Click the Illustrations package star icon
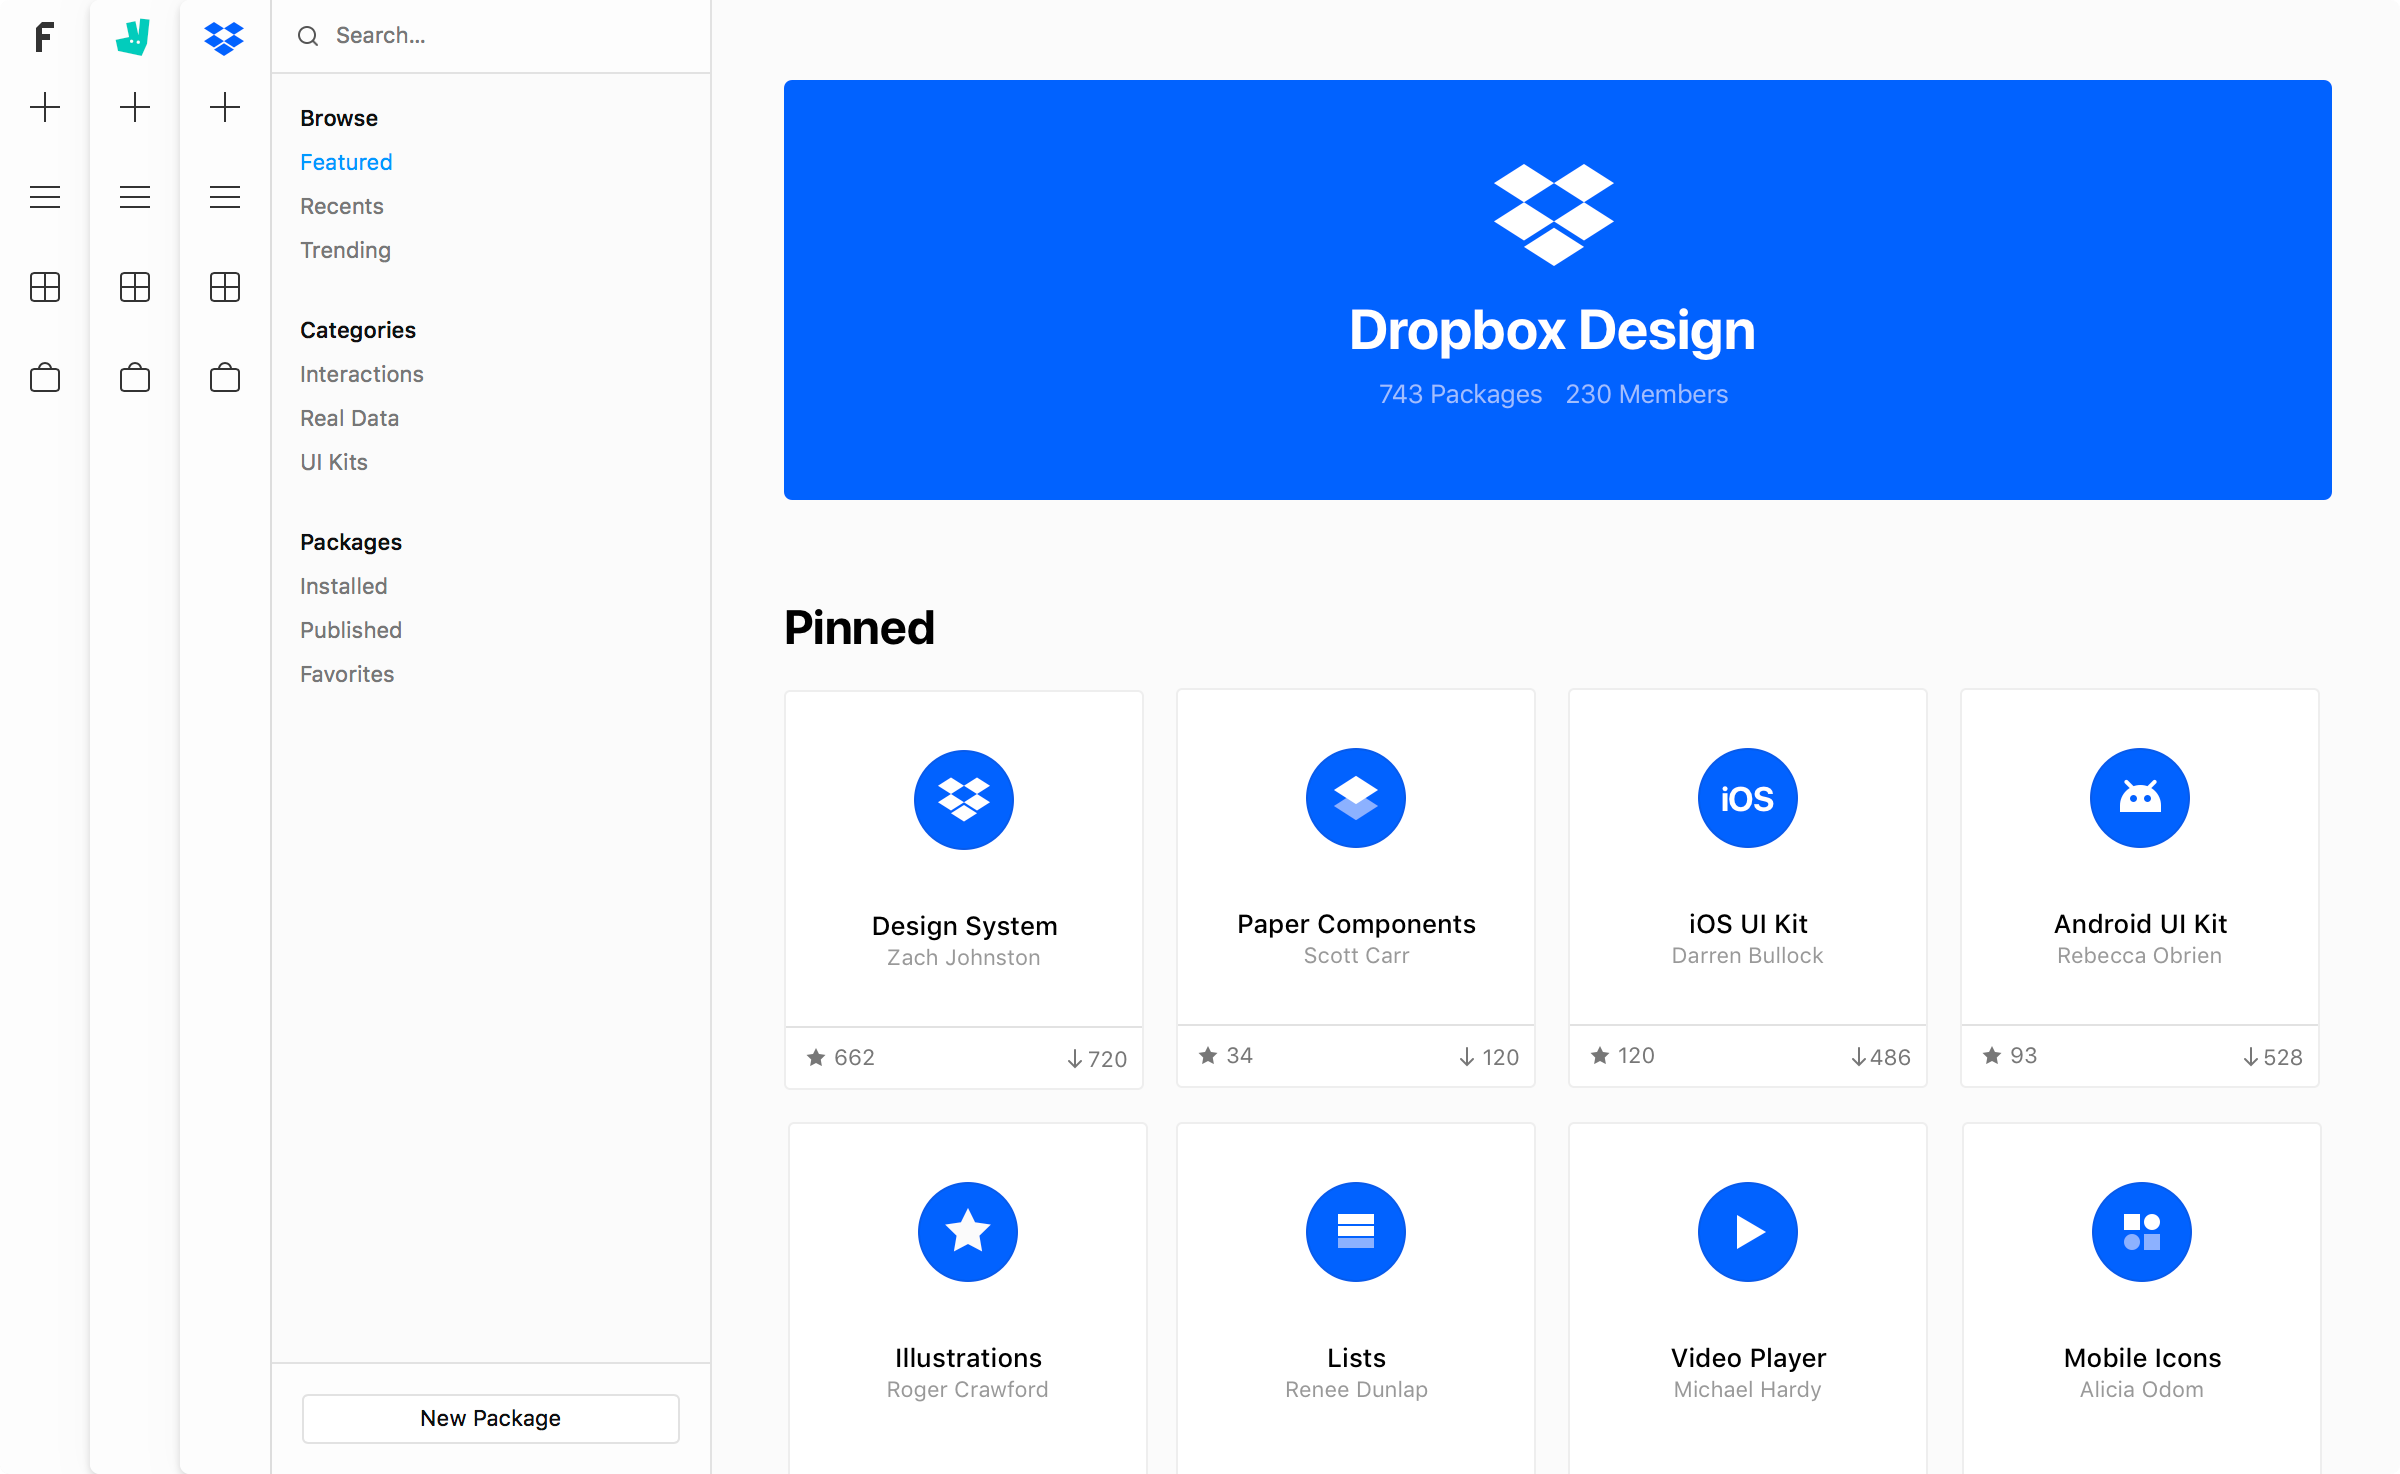This screenshot has width=2400, height=1474. 965,1231
